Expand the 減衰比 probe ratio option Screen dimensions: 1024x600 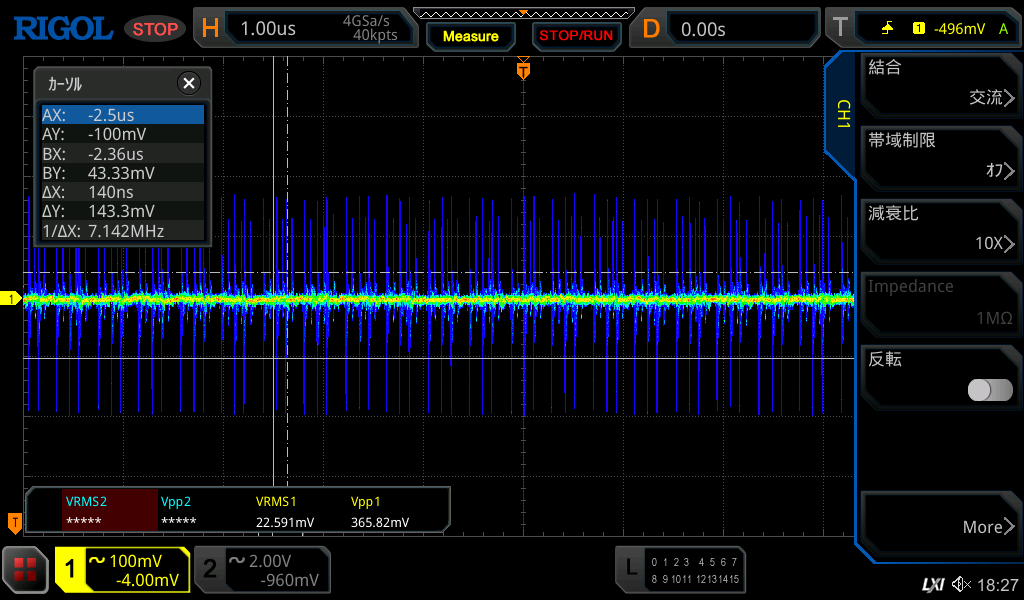pyautogui.click(x=939, y=229)
